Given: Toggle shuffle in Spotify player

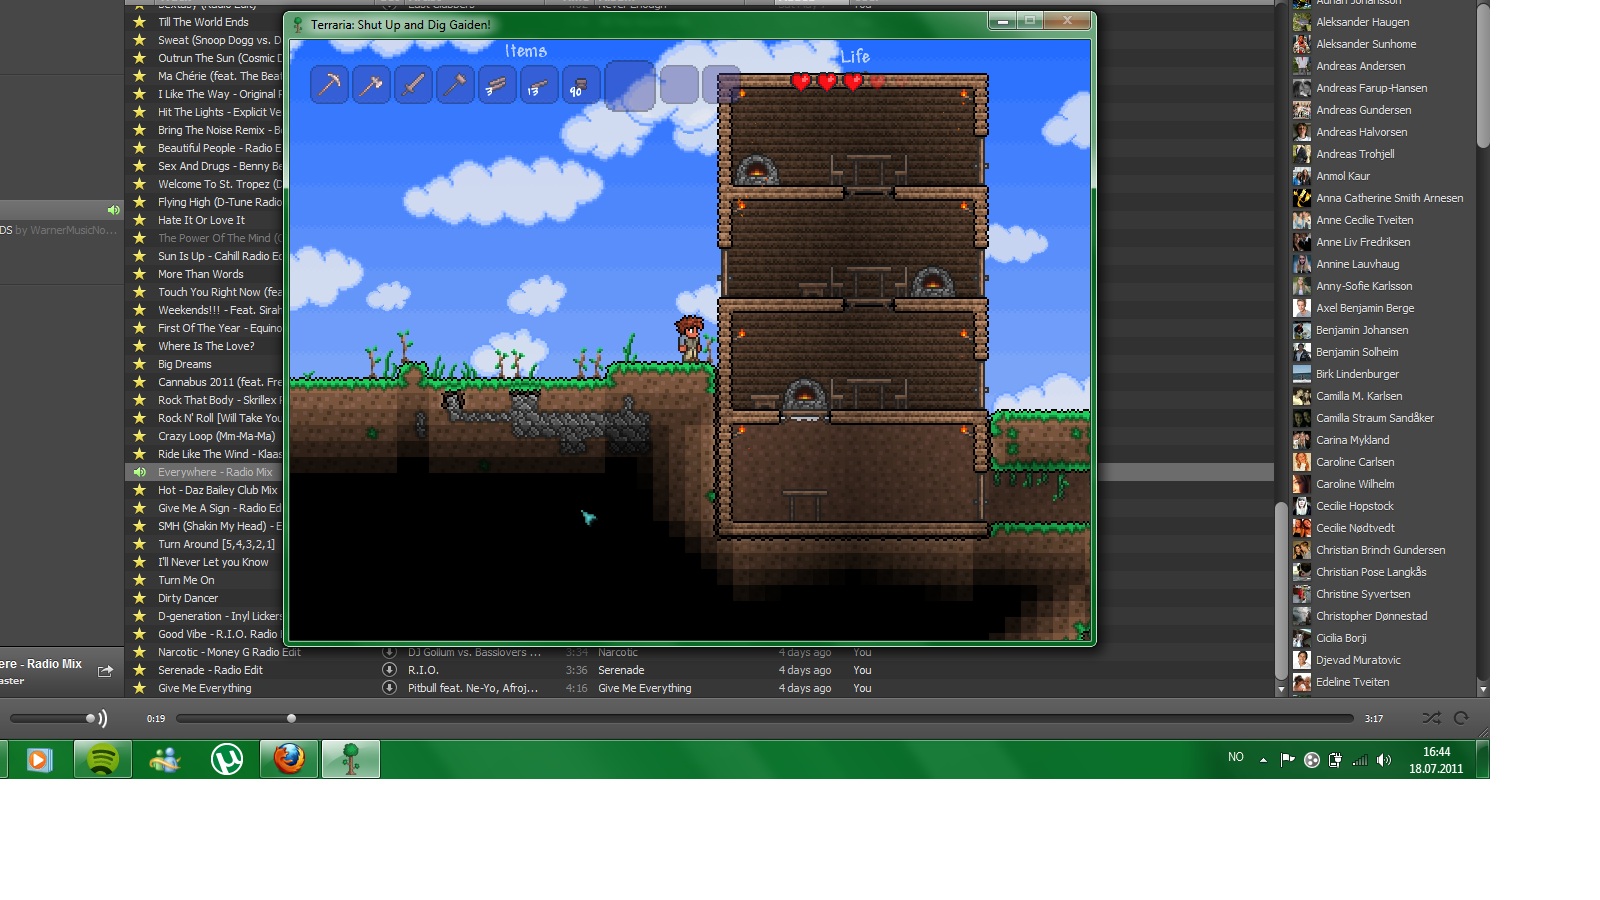Looking at the screenshot, I should coord(1432,718).
